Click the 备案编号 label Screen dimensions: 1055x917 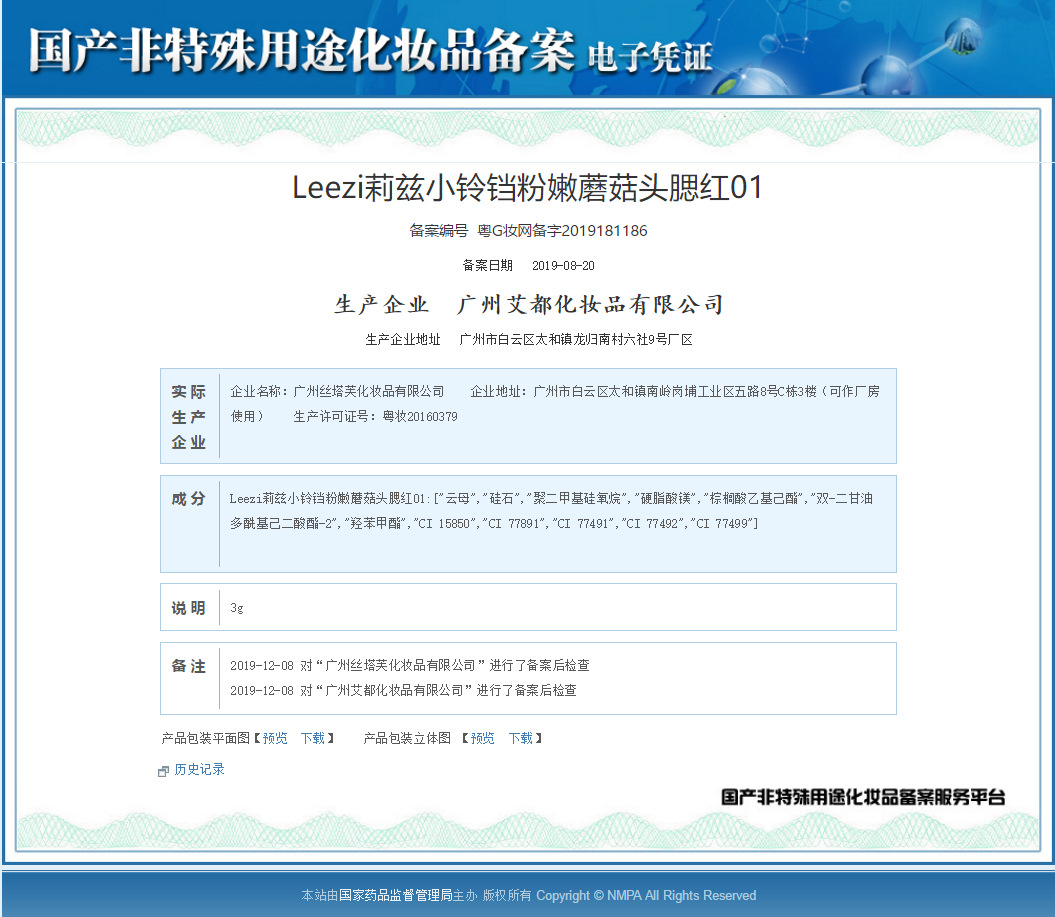click(439, 231)
